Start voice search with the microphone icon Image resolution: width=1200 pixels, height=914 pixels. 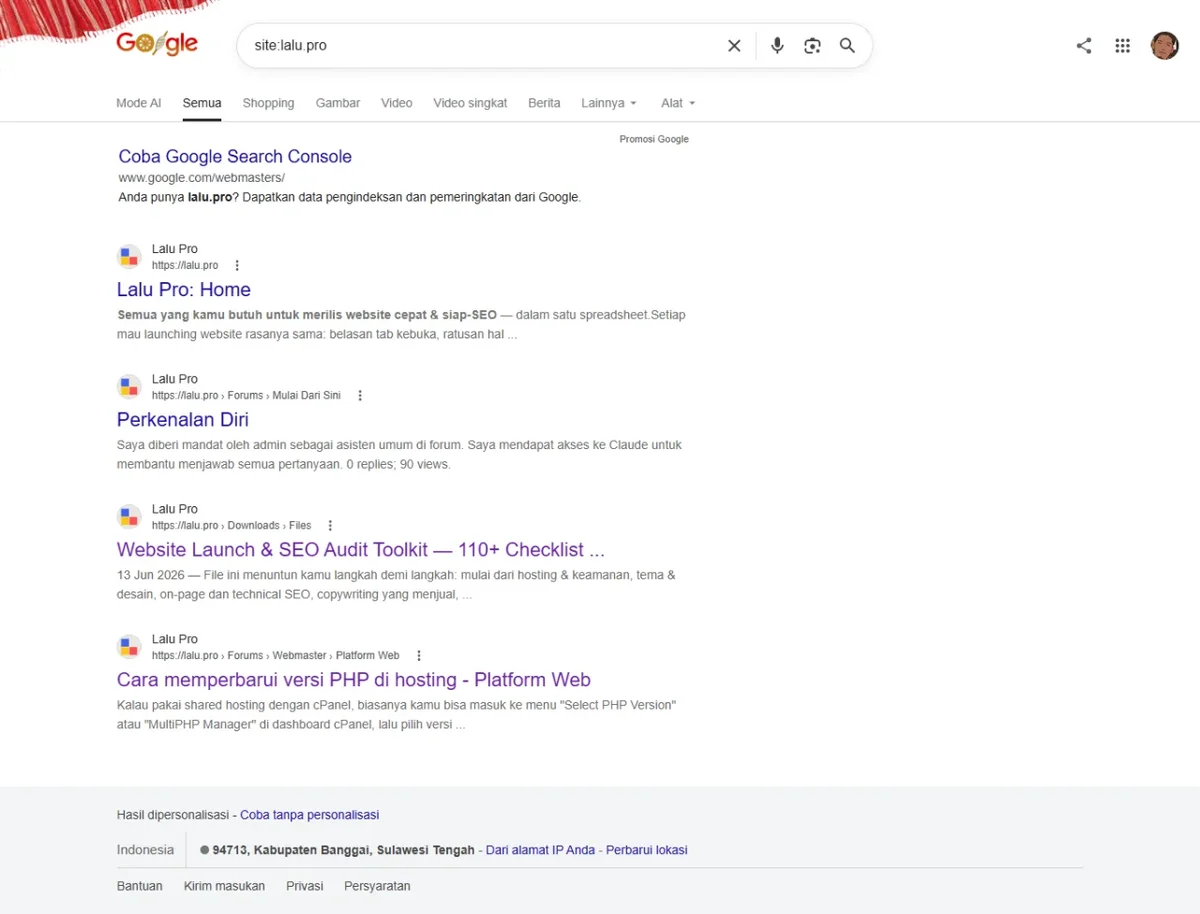pyautogui.click(x=777, y=45)
